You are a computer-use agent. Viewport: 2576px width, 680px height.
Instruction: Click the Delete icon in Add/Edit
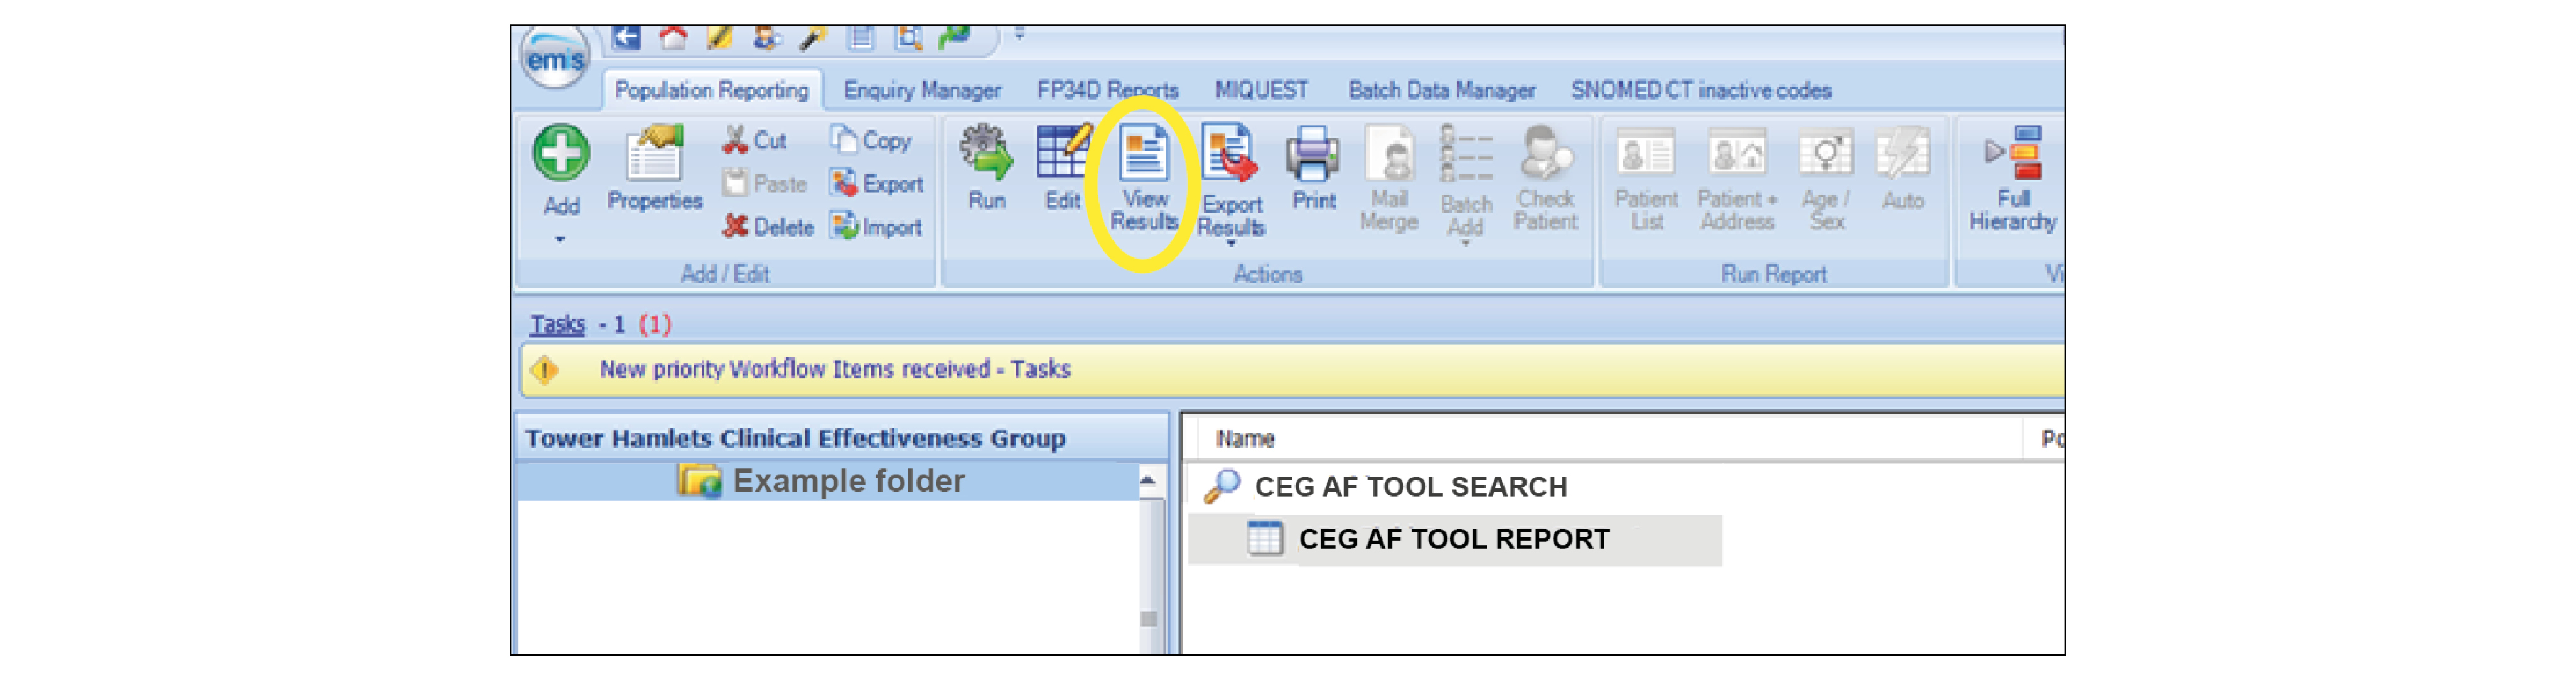pos(768,227)
